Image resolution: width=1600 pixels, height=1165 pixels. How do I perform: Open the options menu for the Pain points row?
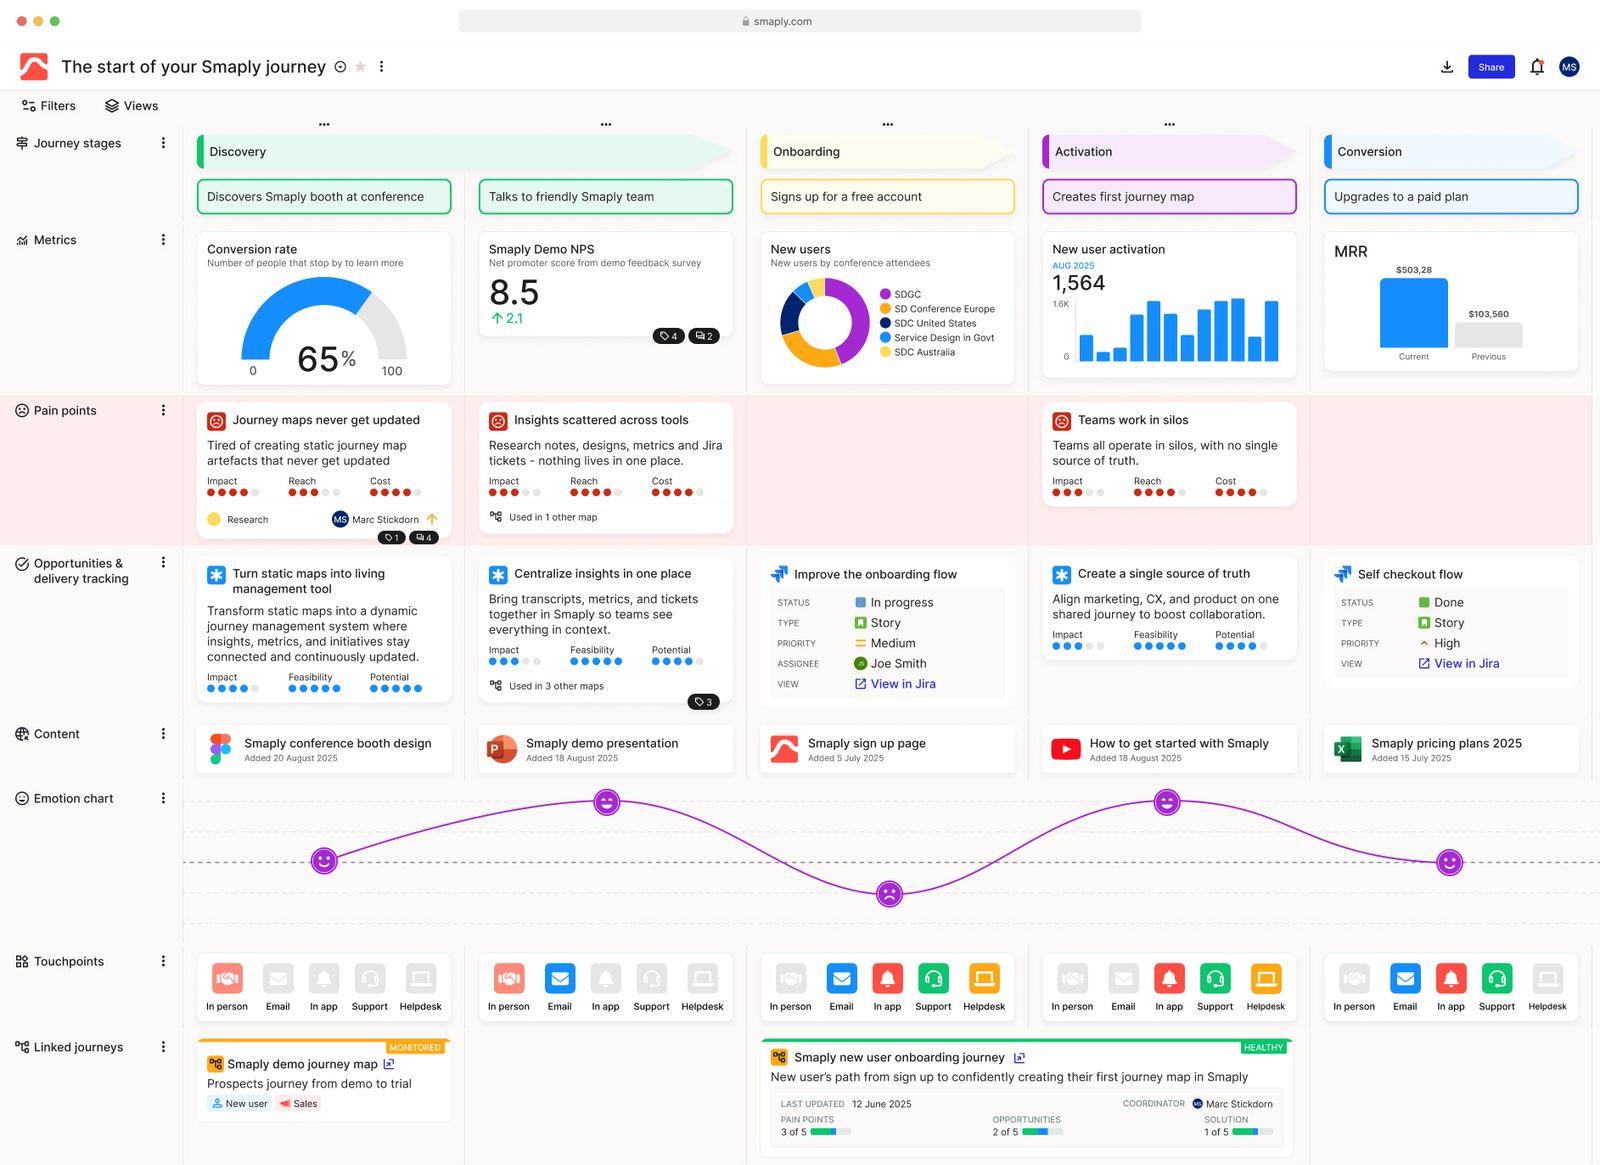pyautogui.click(x=164, y=410)
